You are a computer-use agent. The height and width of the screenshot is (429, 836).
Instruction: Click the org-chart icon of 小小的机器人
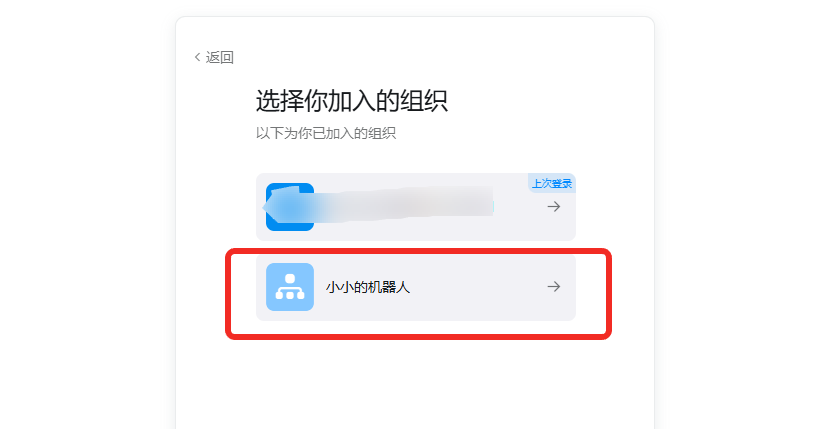290,287
